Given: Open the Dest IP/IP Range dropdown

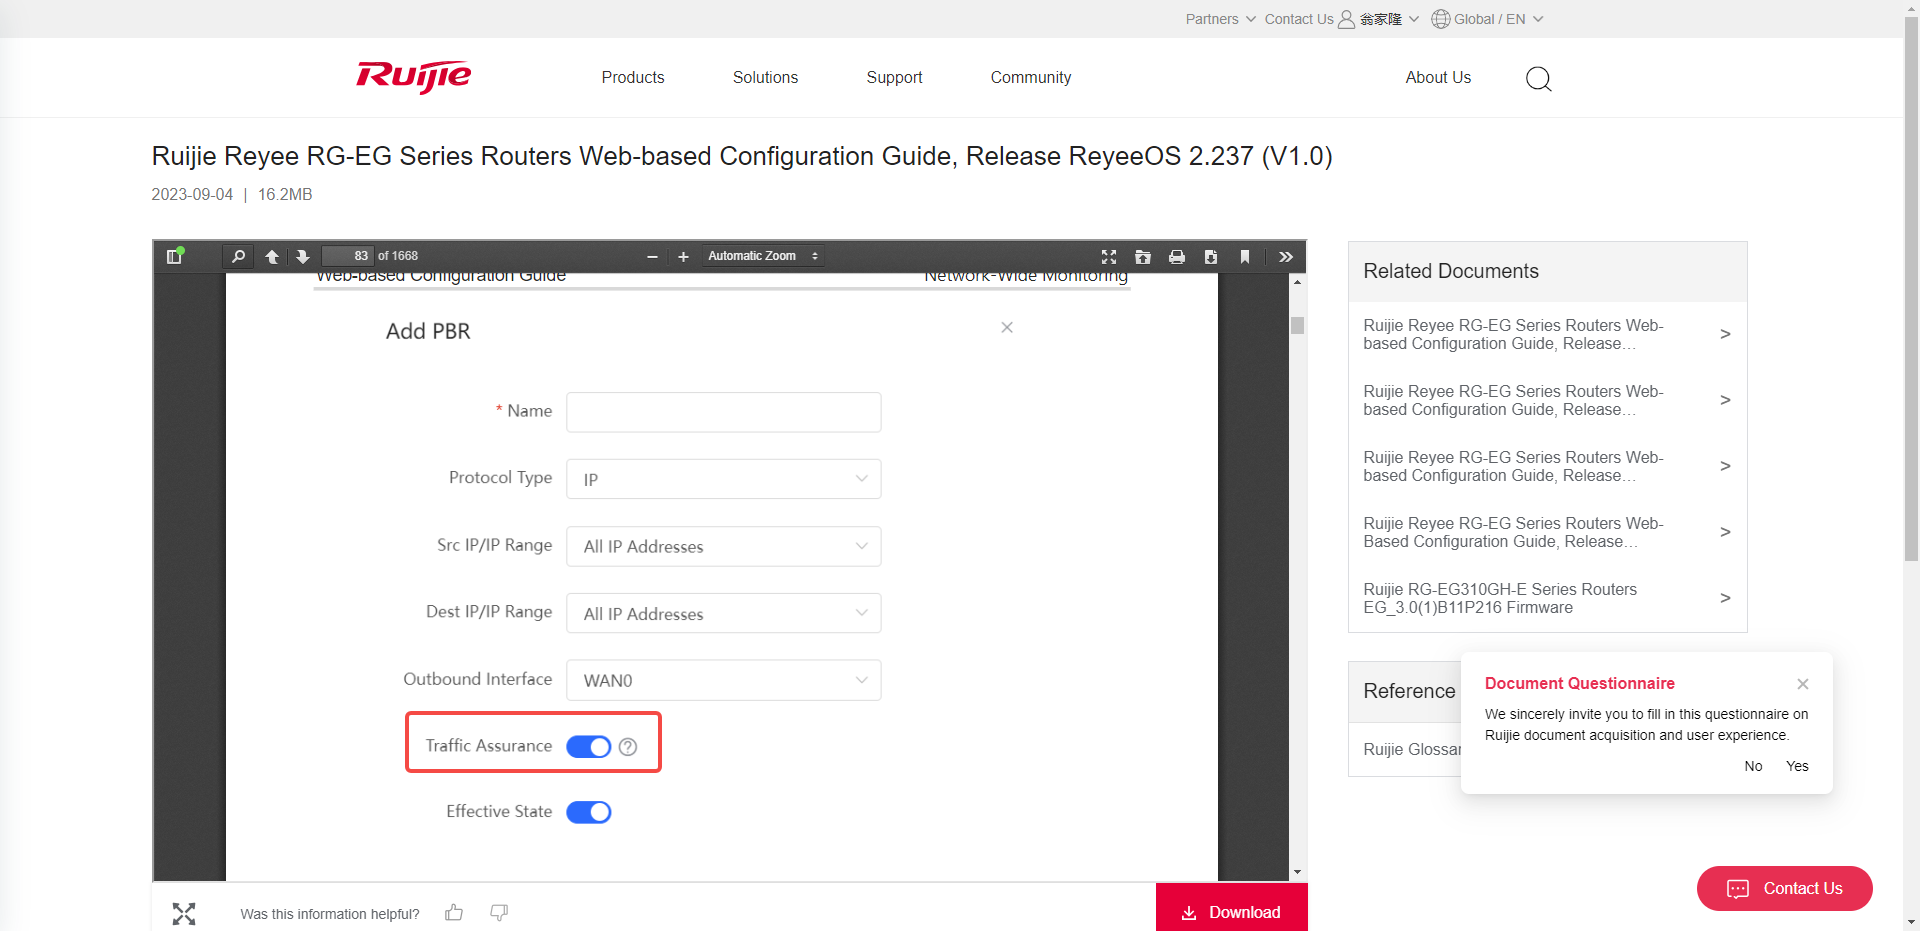Looking at the screenshot, I should pos(724,613).
